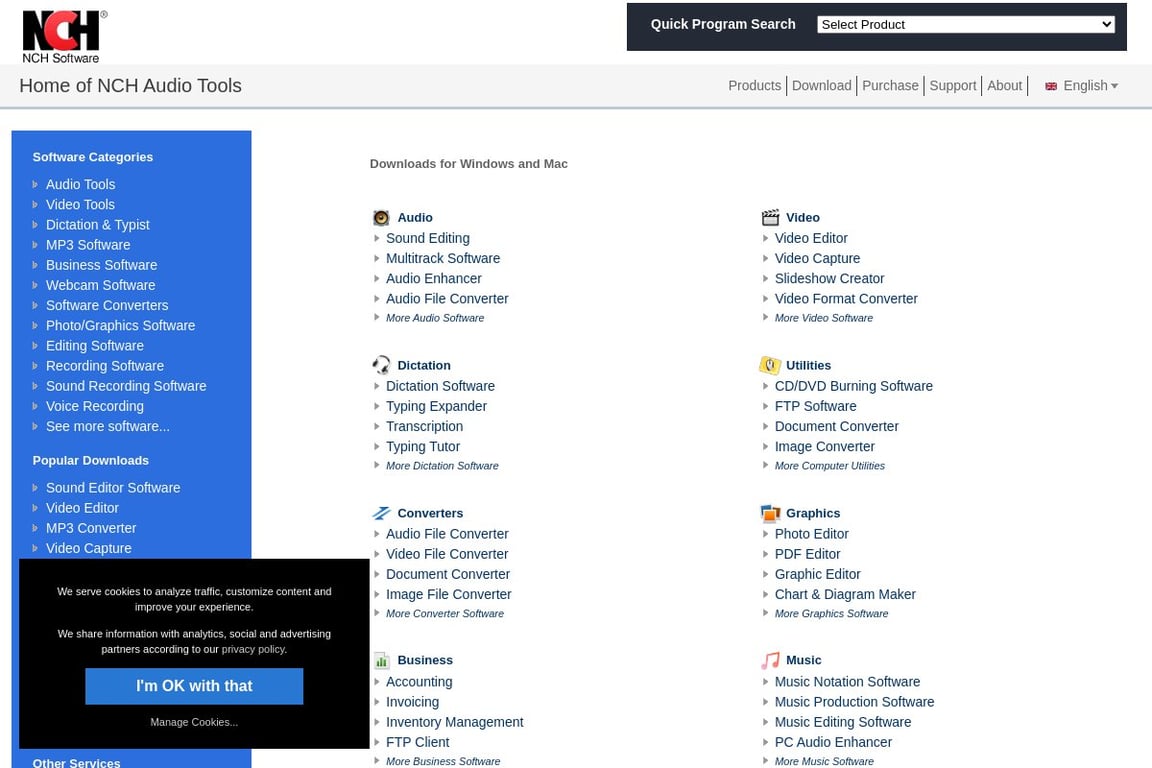Open MP3 Converter popular download

[91, 528]
